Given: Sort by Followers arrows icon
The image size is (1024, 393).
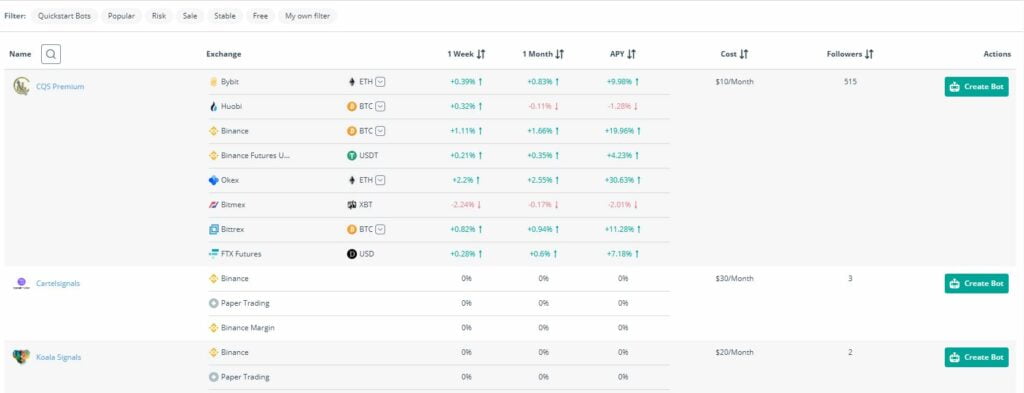Looking at the screenshot, I should pyautogui.click(x=869, y=54).
